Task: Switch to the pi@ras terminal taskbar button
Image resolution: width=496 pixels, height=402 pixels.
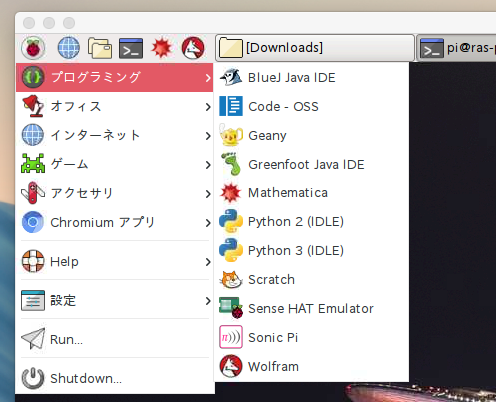Action: (457, 48)
